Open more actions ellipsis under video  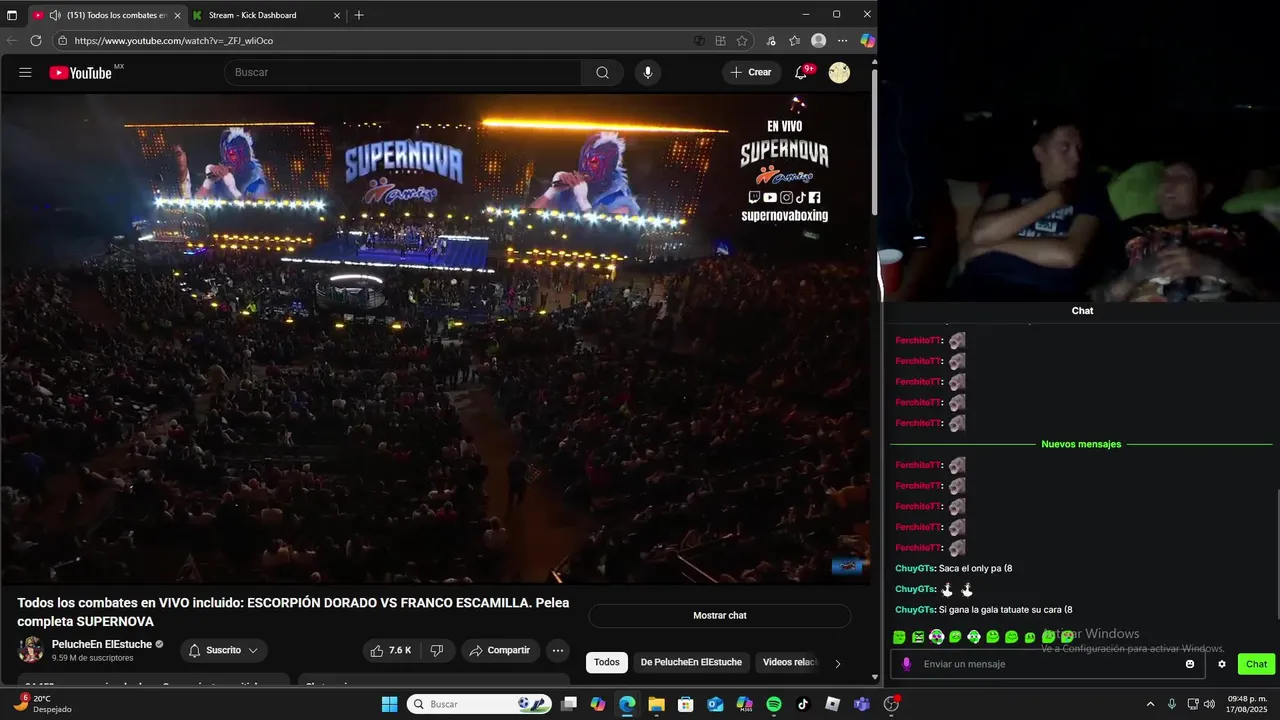[558, 650]
